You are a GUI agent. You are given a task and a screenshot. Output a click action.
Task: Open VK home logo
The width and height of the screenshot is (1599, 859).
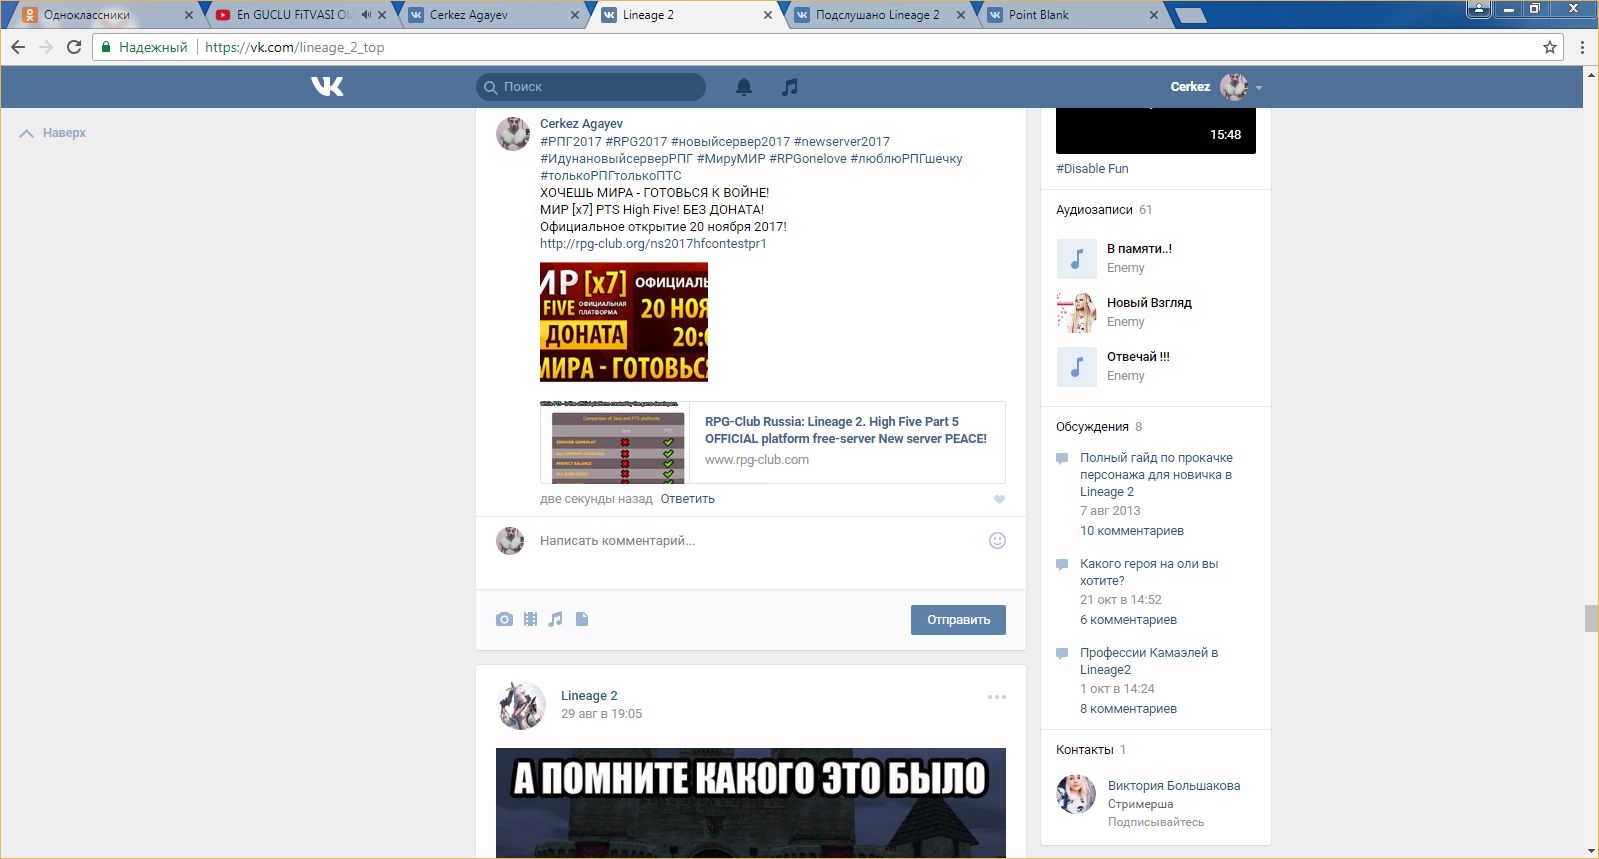pyautogui.click(x=327, y=87)
